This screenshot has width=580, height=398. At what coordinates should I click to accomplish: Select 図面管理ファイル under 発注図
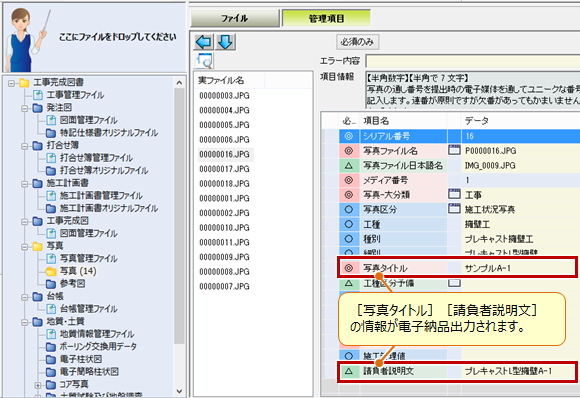(88, 120)
